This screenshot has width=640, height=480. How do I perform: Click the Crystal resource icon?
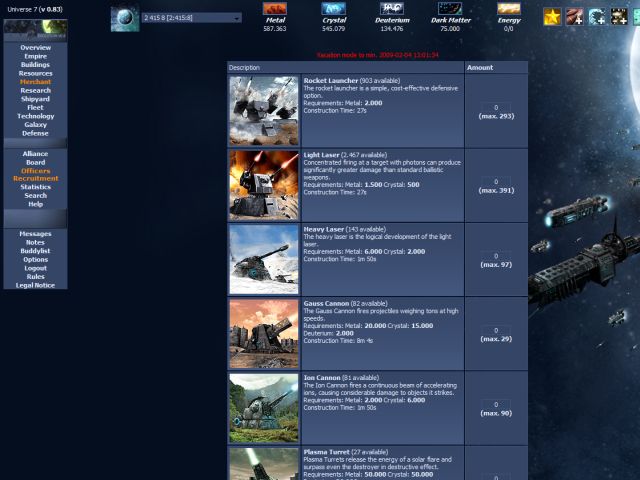point(334,9)
